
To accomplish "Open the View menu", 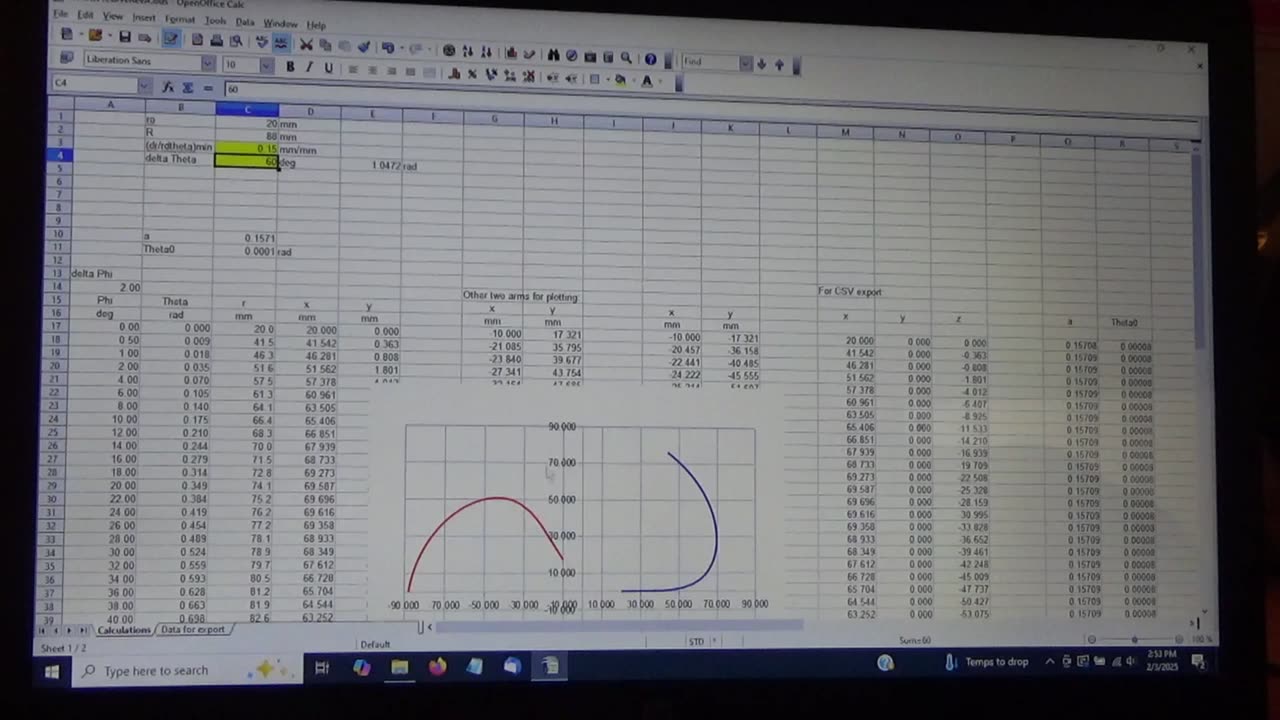I will [x=113, y=16].
